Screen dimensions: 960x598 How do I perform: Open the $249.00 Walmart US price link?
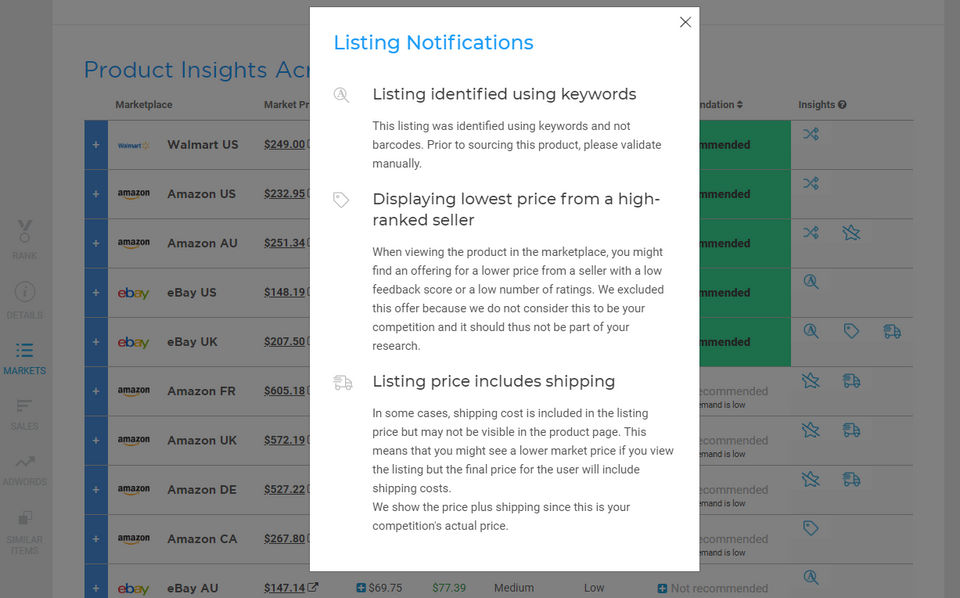pyautogui.click(x=284, y=145)
